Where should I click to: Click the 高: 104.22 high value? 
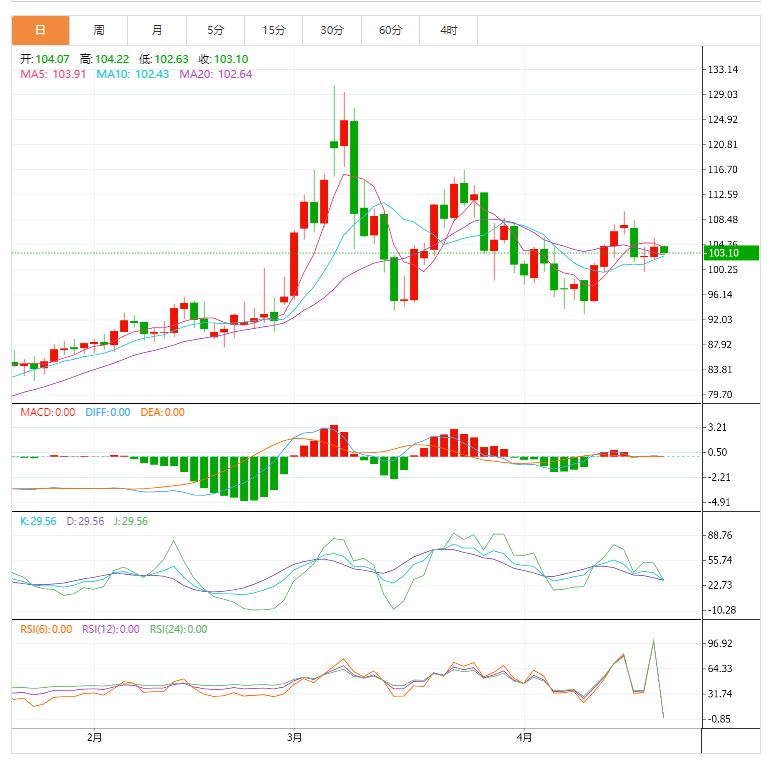104,59
